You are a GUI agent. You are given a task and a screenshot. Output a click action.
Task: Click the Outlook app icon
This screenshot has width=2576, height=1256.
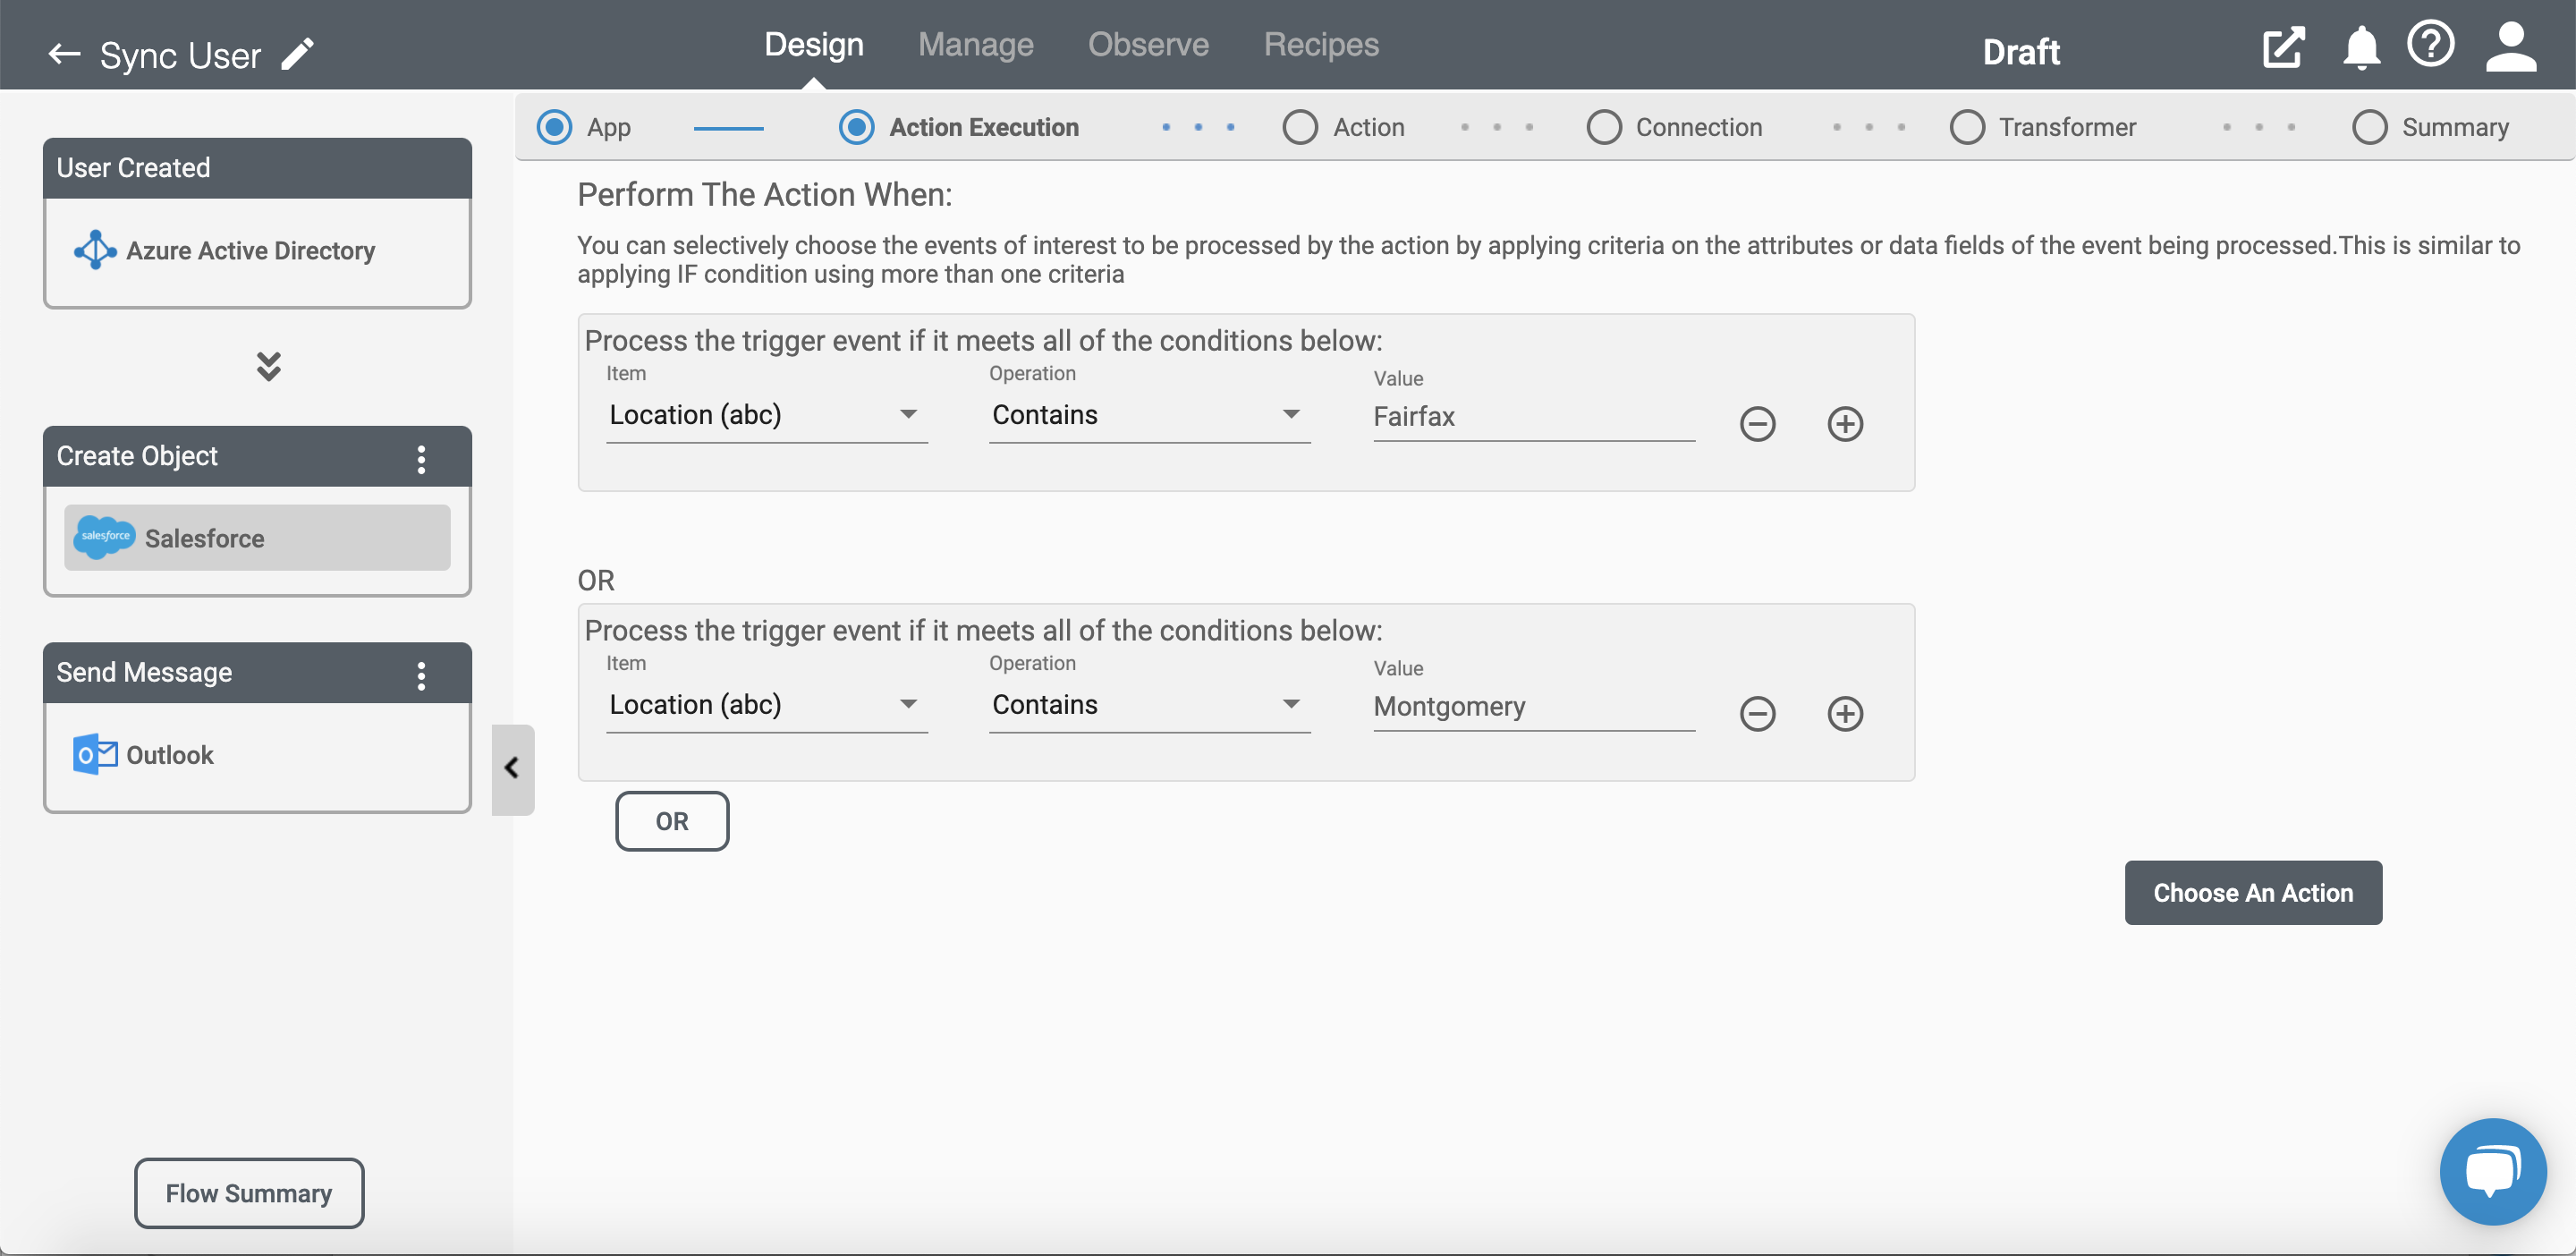[95, 754]
